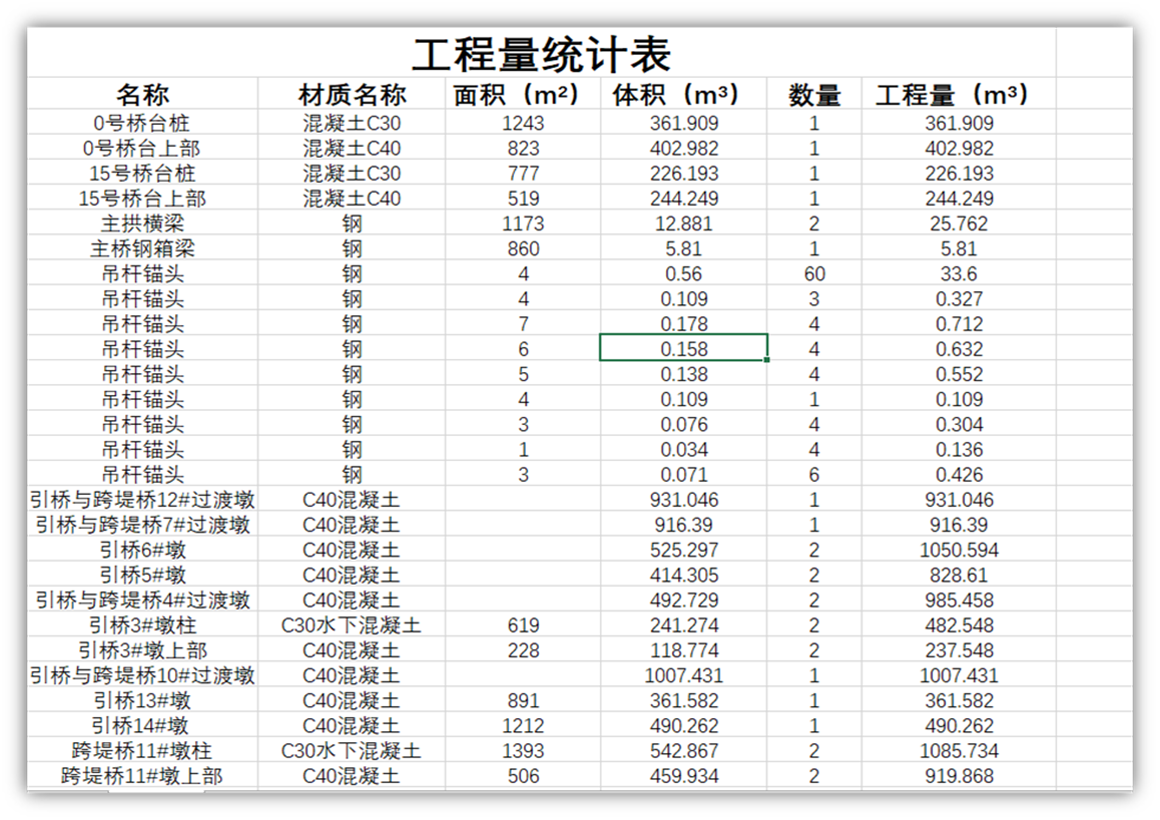Click area value 860

point(523,249)
